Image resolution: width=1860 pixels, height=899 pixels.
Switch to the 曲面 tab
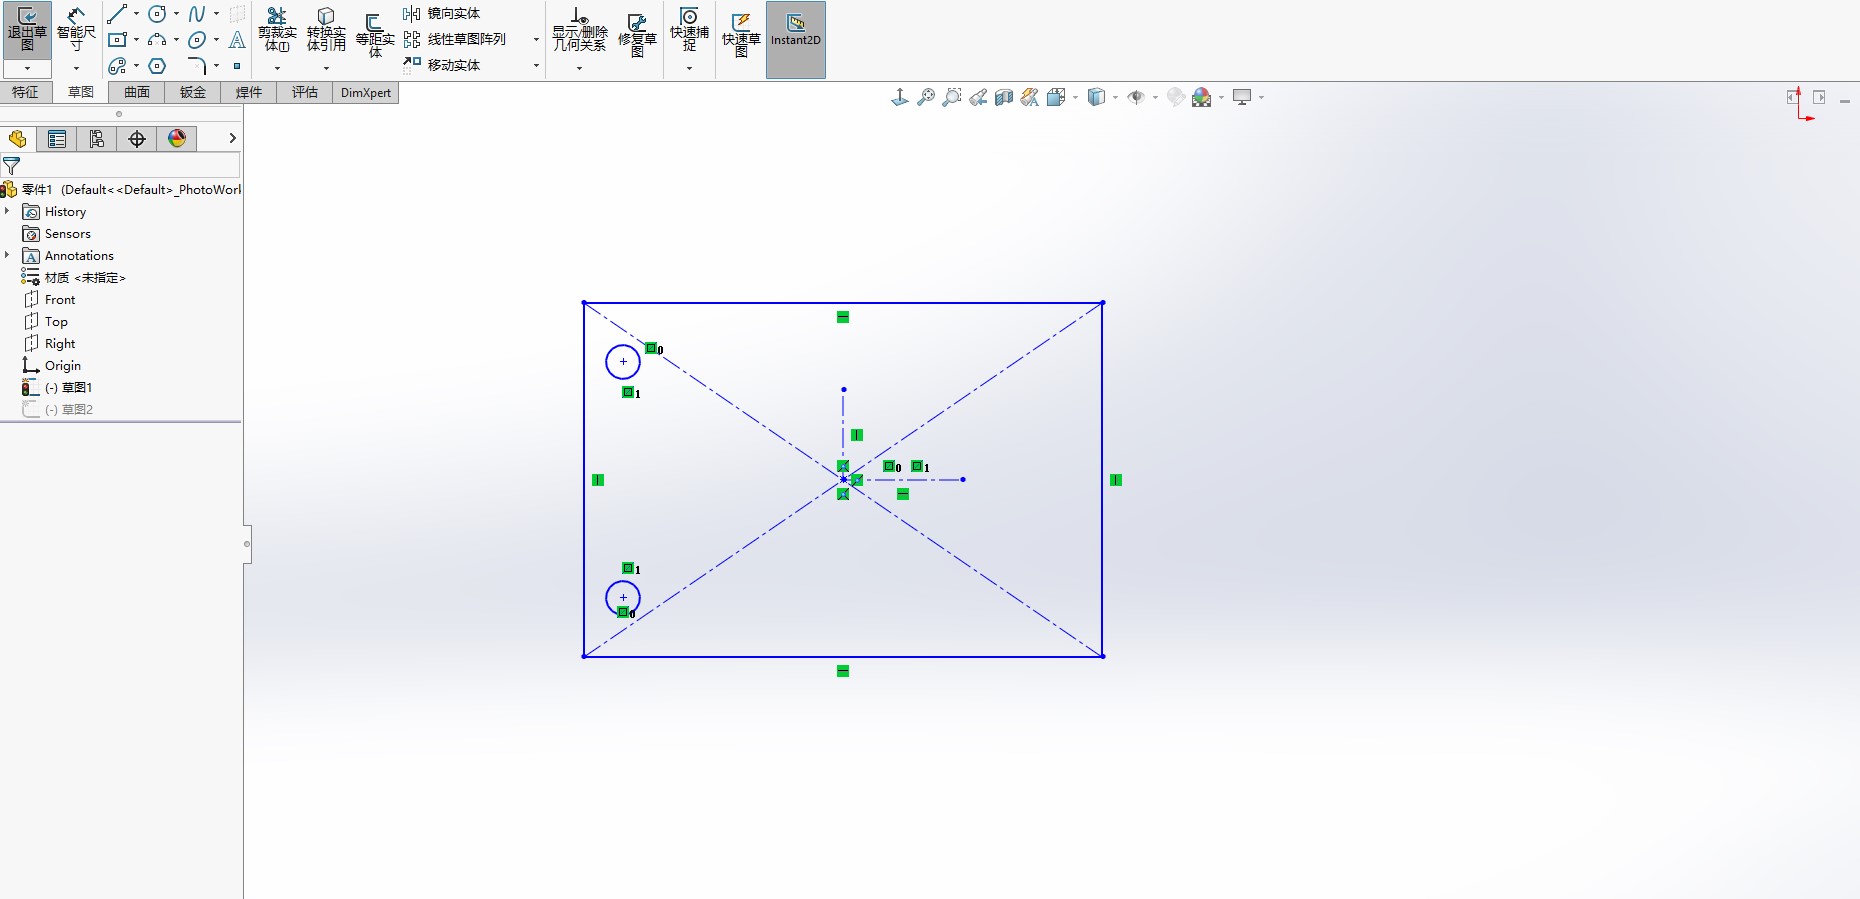pos(137,92)
